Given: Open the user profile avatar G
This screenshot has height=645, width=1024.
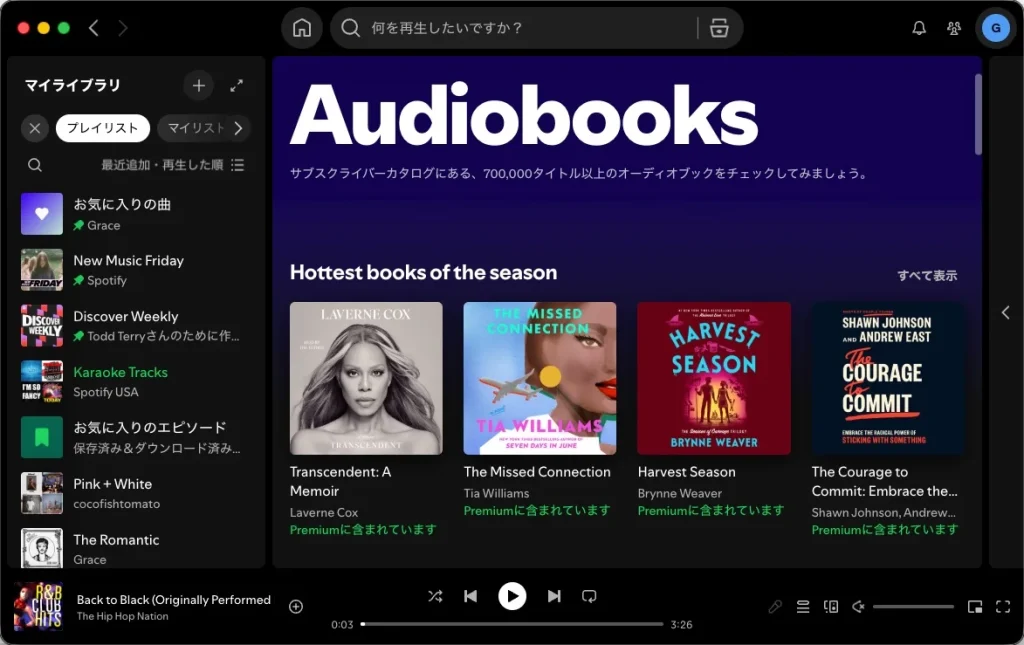Looking at the screenshot, I should [995, 28].
